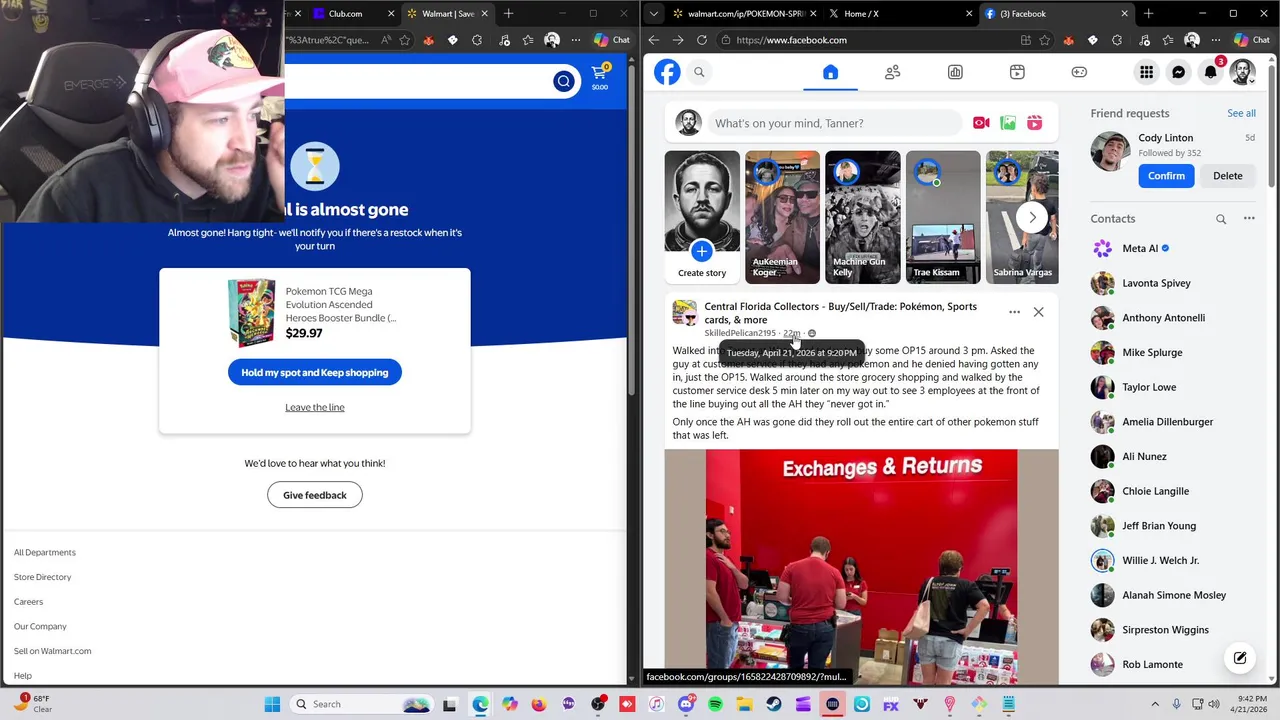Open Facebook Friends icon in top navigation
Viewport: 1280px width, 720px height.
tap(892, 72)
